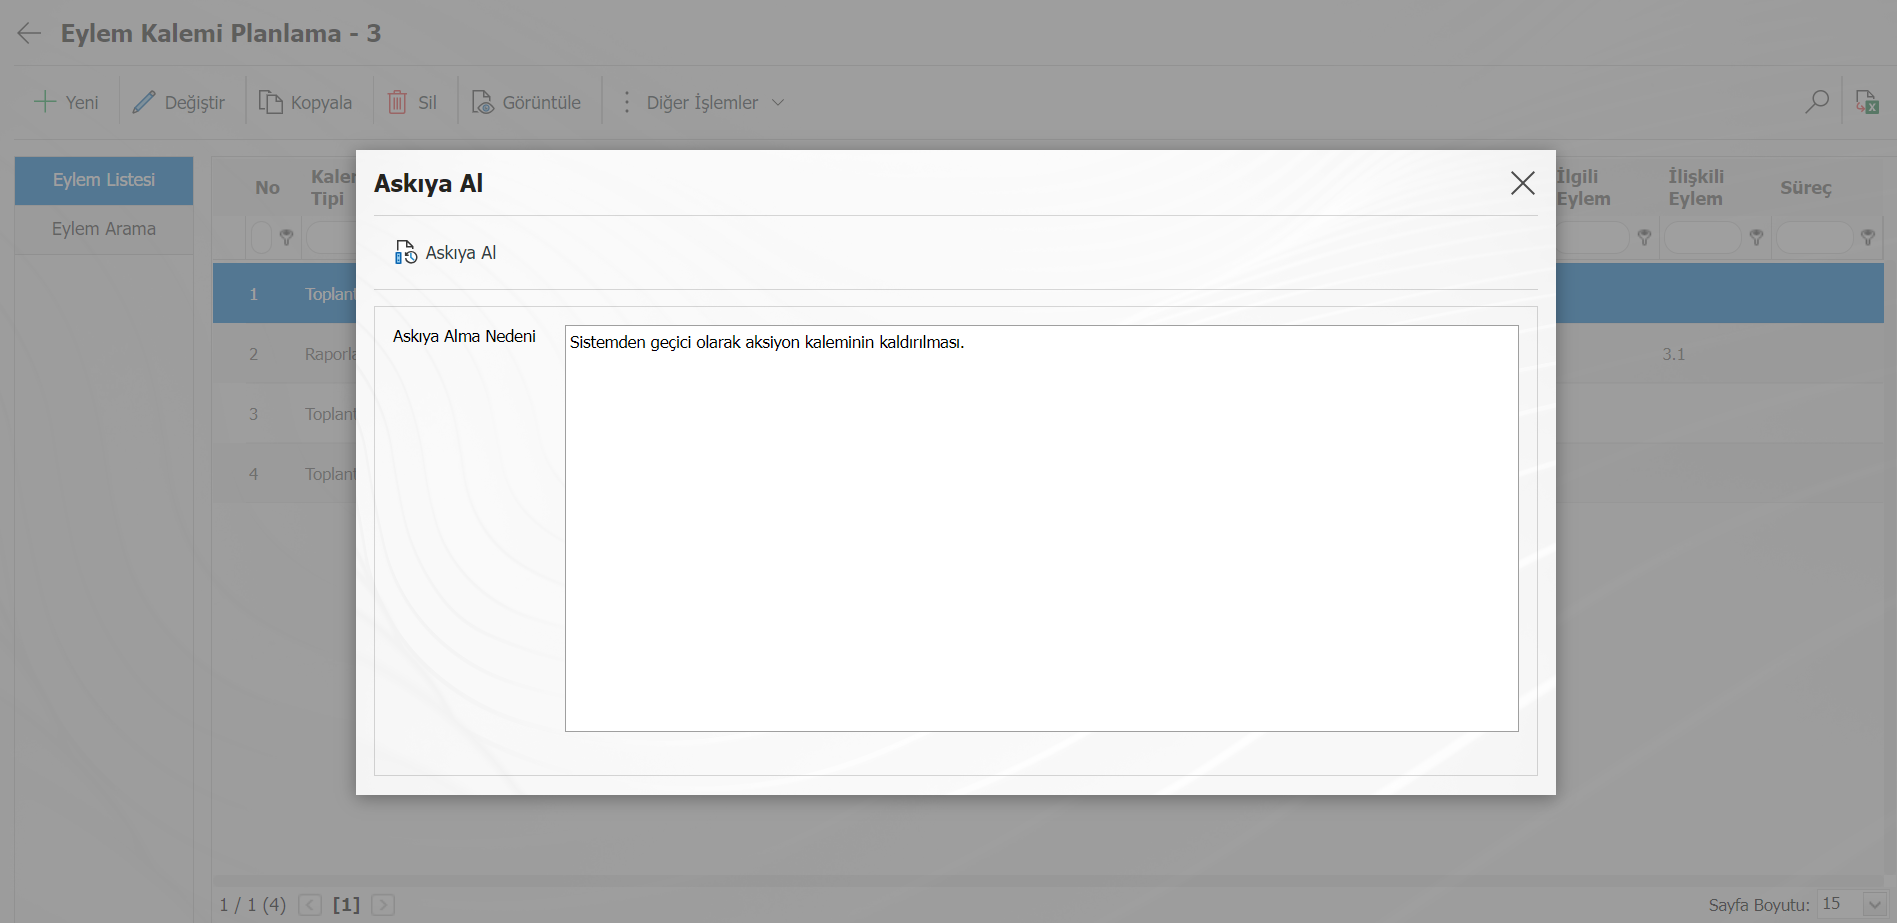Click the Görüntüle view icon

(x=483, y=102)
